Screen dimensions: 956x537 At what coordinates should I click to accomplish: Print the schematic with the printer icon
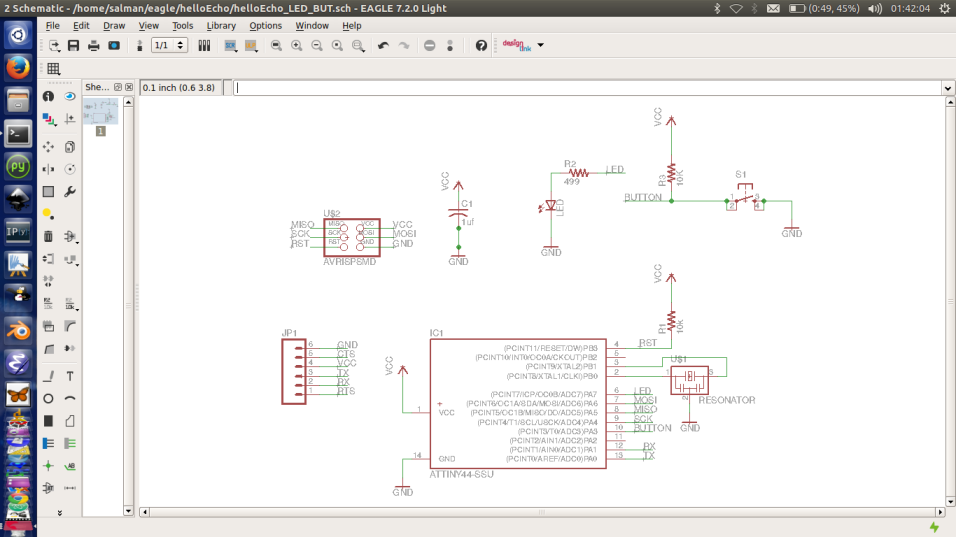point(93,46)
